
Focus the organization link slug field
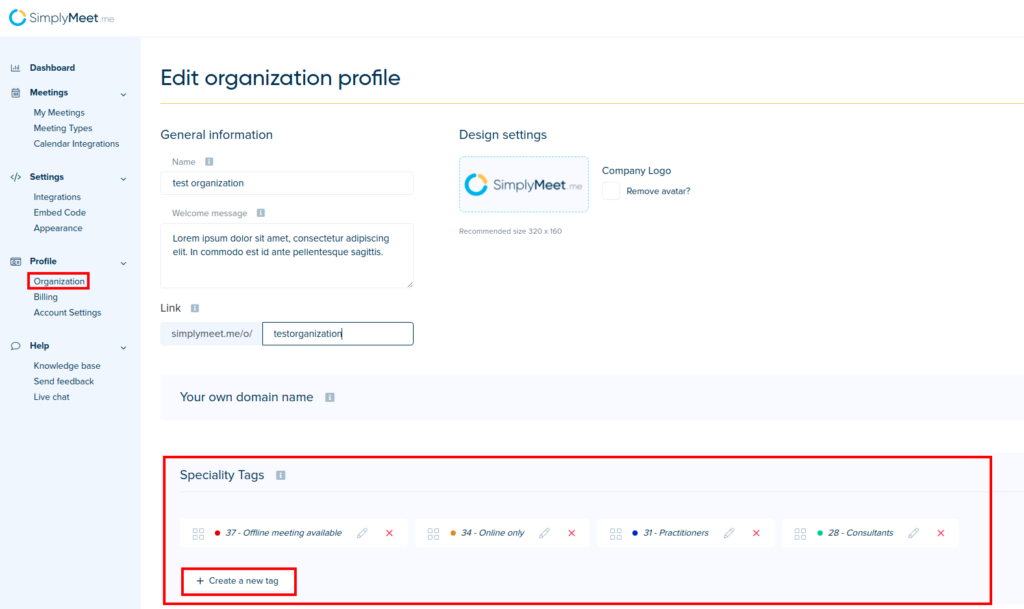pyautogui.click(x=338, y=334)
